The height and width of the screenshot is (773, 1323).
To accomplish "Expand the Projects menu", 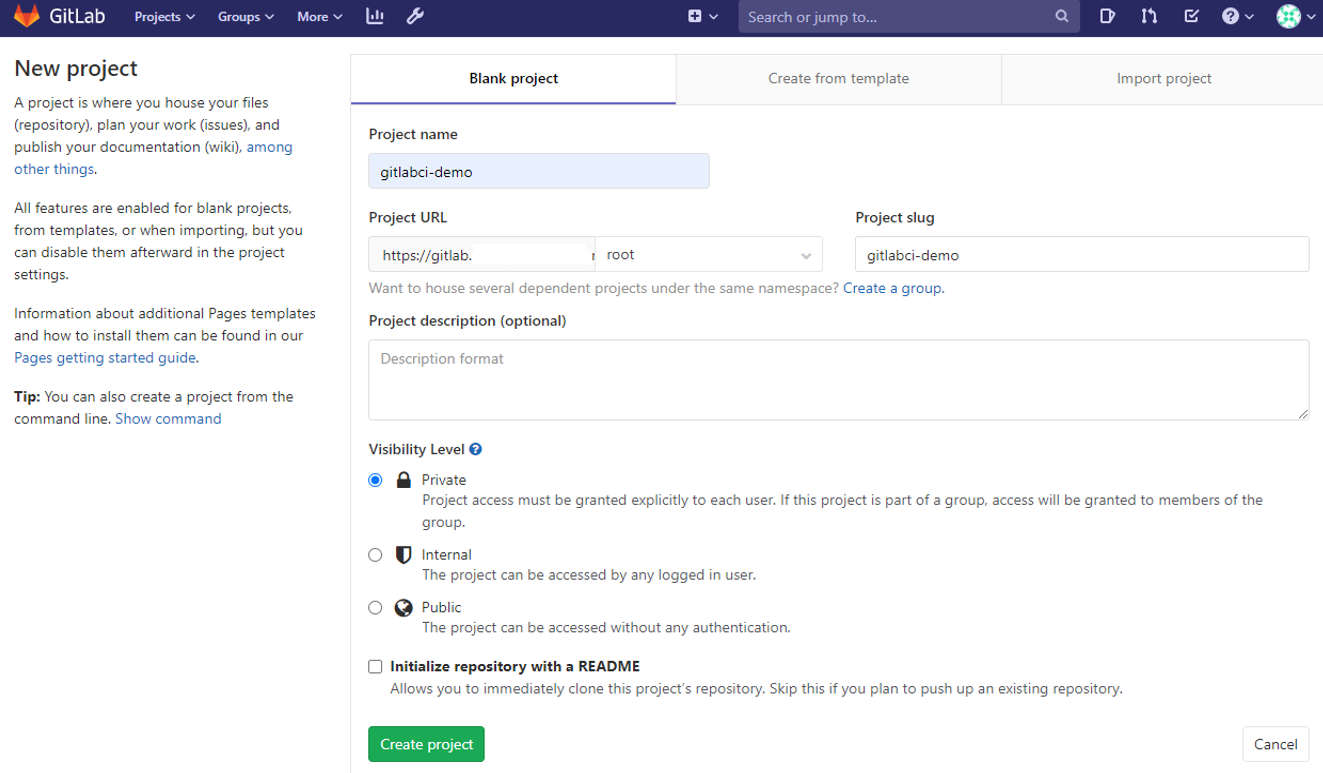I will point(165,16).
